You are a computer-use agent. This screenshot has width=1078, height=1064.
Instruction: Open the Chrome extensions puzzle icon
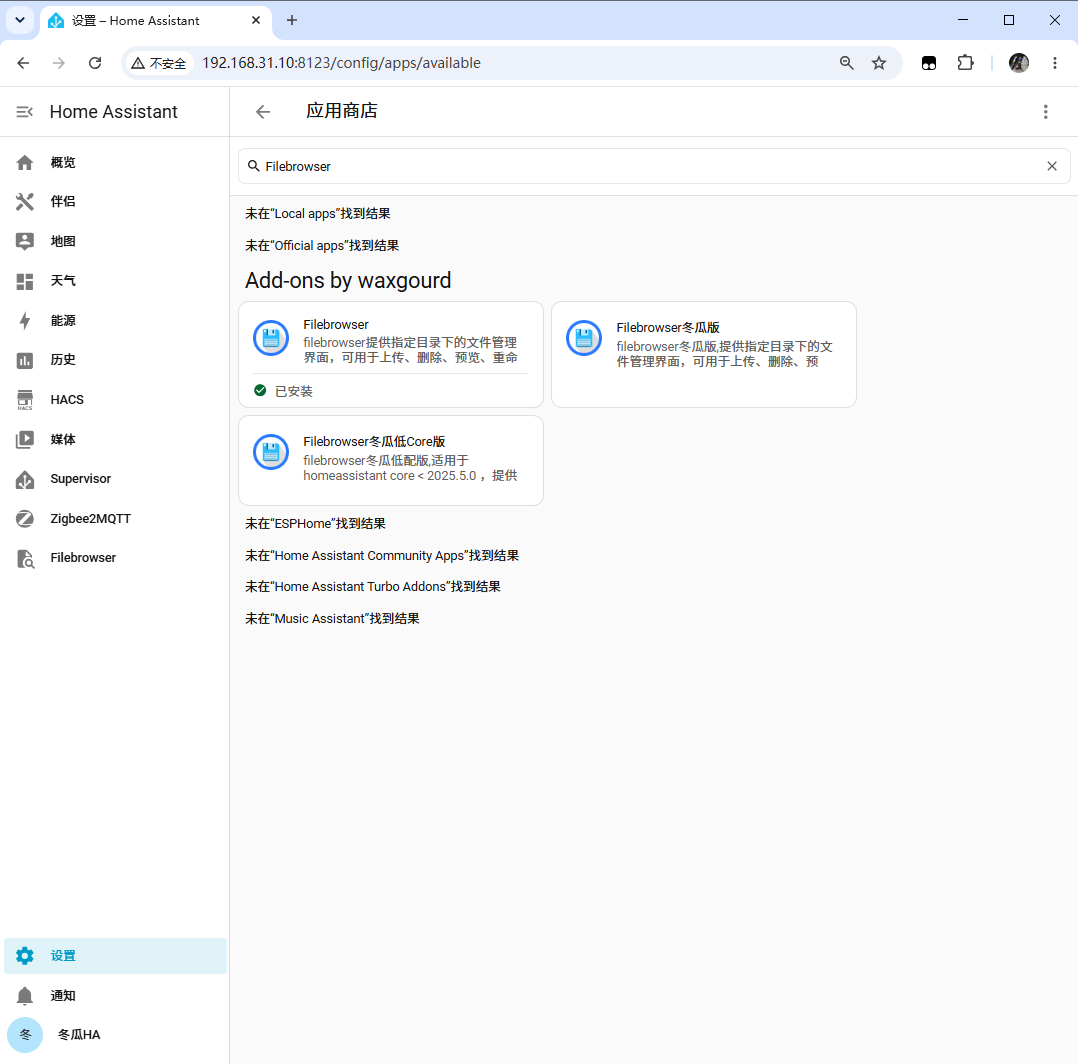pyautogui.click(x=965, y=63)
